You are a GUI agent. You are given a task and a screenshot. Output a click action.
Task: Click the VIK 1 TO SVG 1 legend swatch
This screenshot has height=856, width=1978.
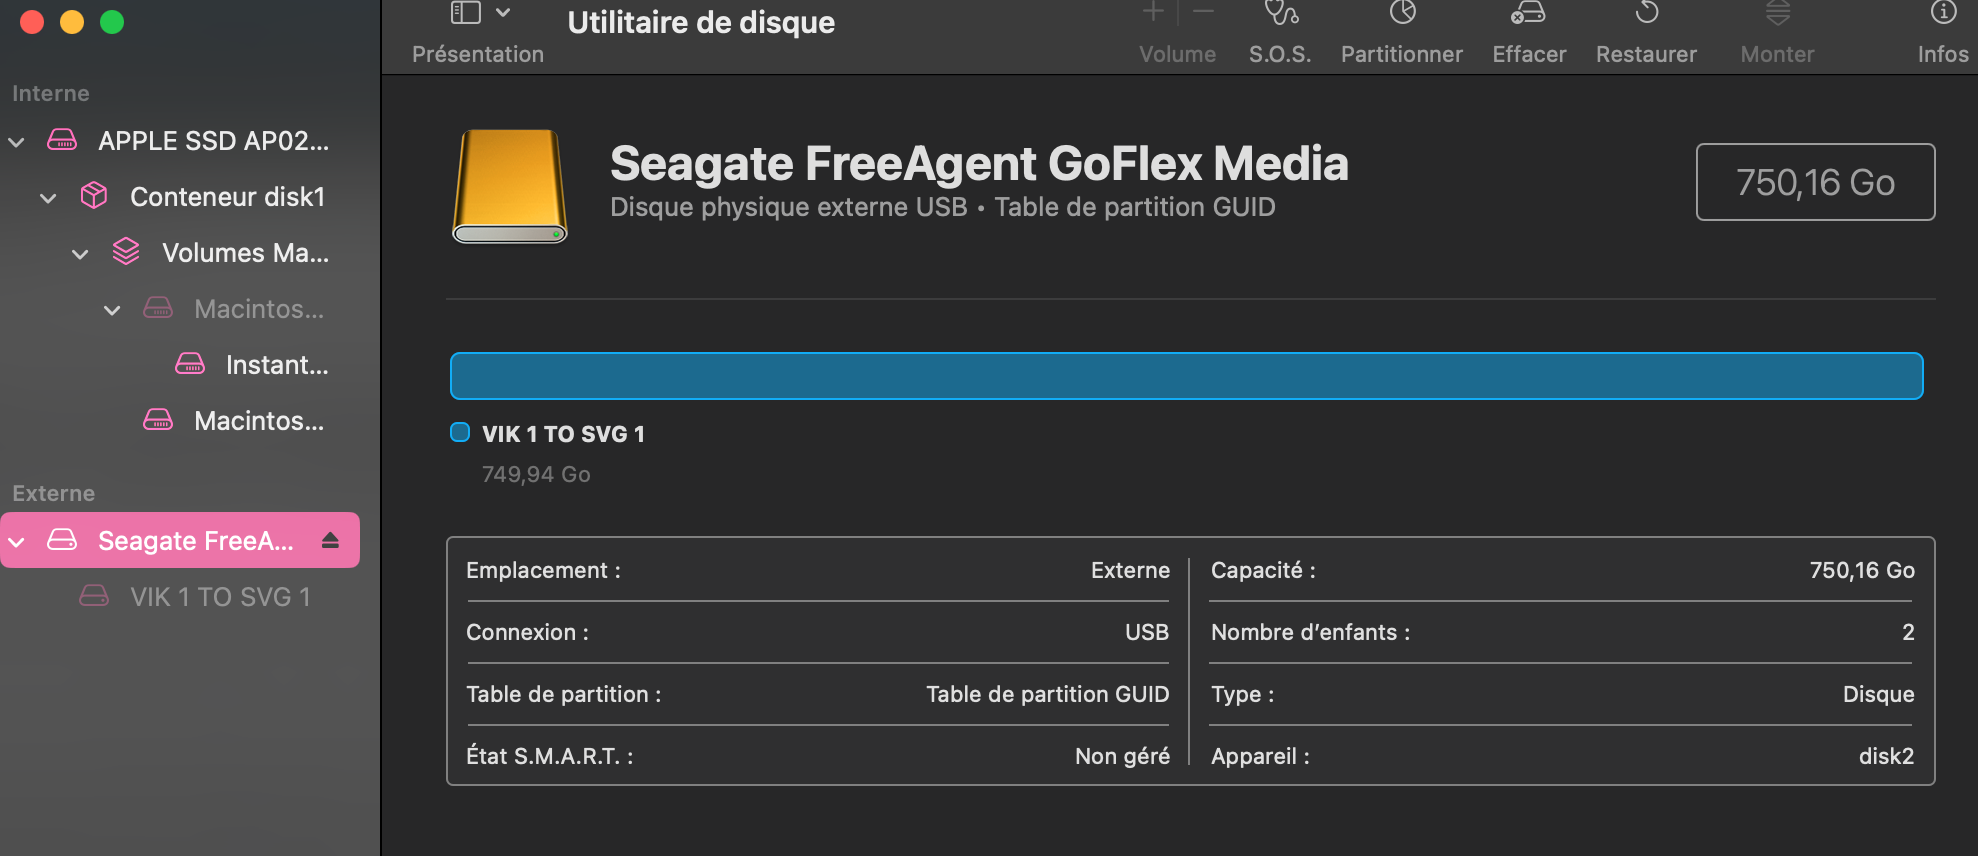pos(460,433)
